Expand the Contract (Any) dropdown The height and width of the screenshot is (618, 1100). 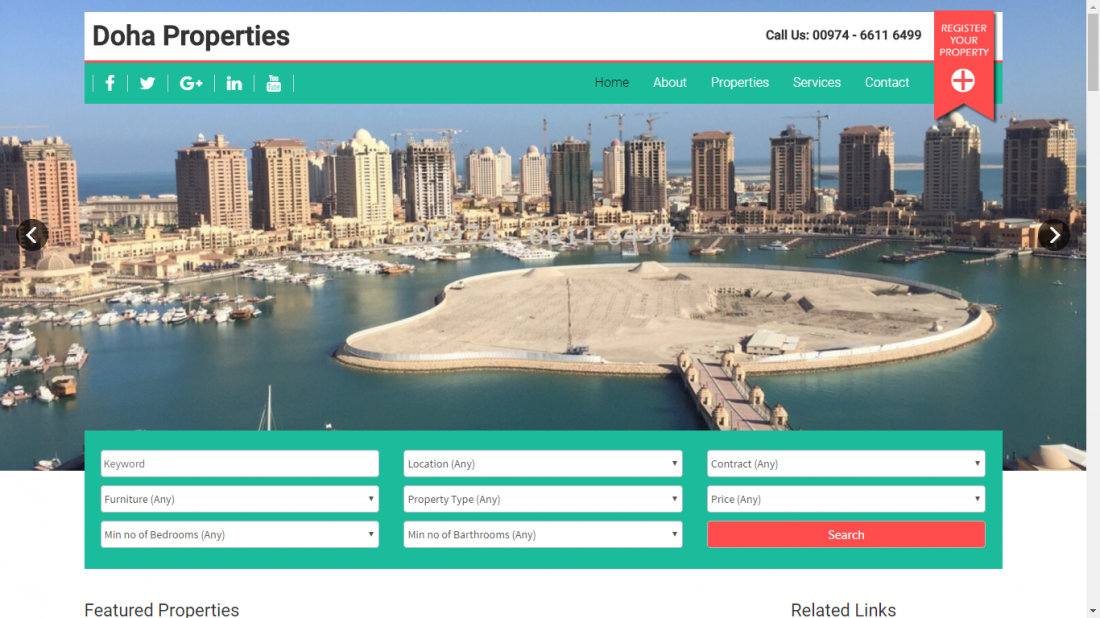click(846, 464)
